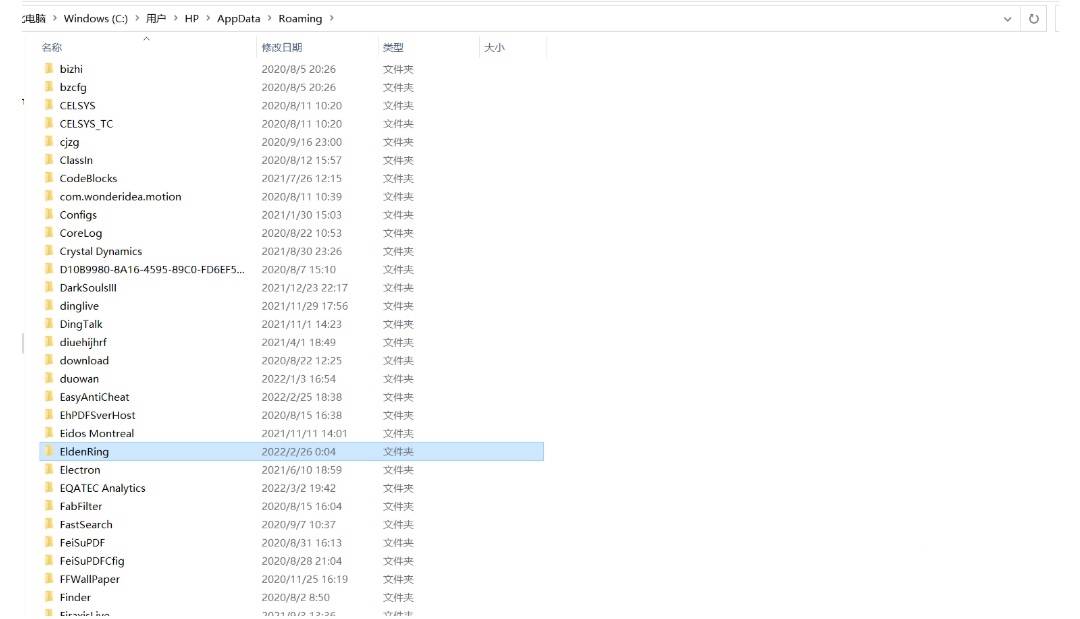The width and height of the screenshot is (1080, 619).
Task: Click the bizhi folder icon
Action: [x=48, y=69]
